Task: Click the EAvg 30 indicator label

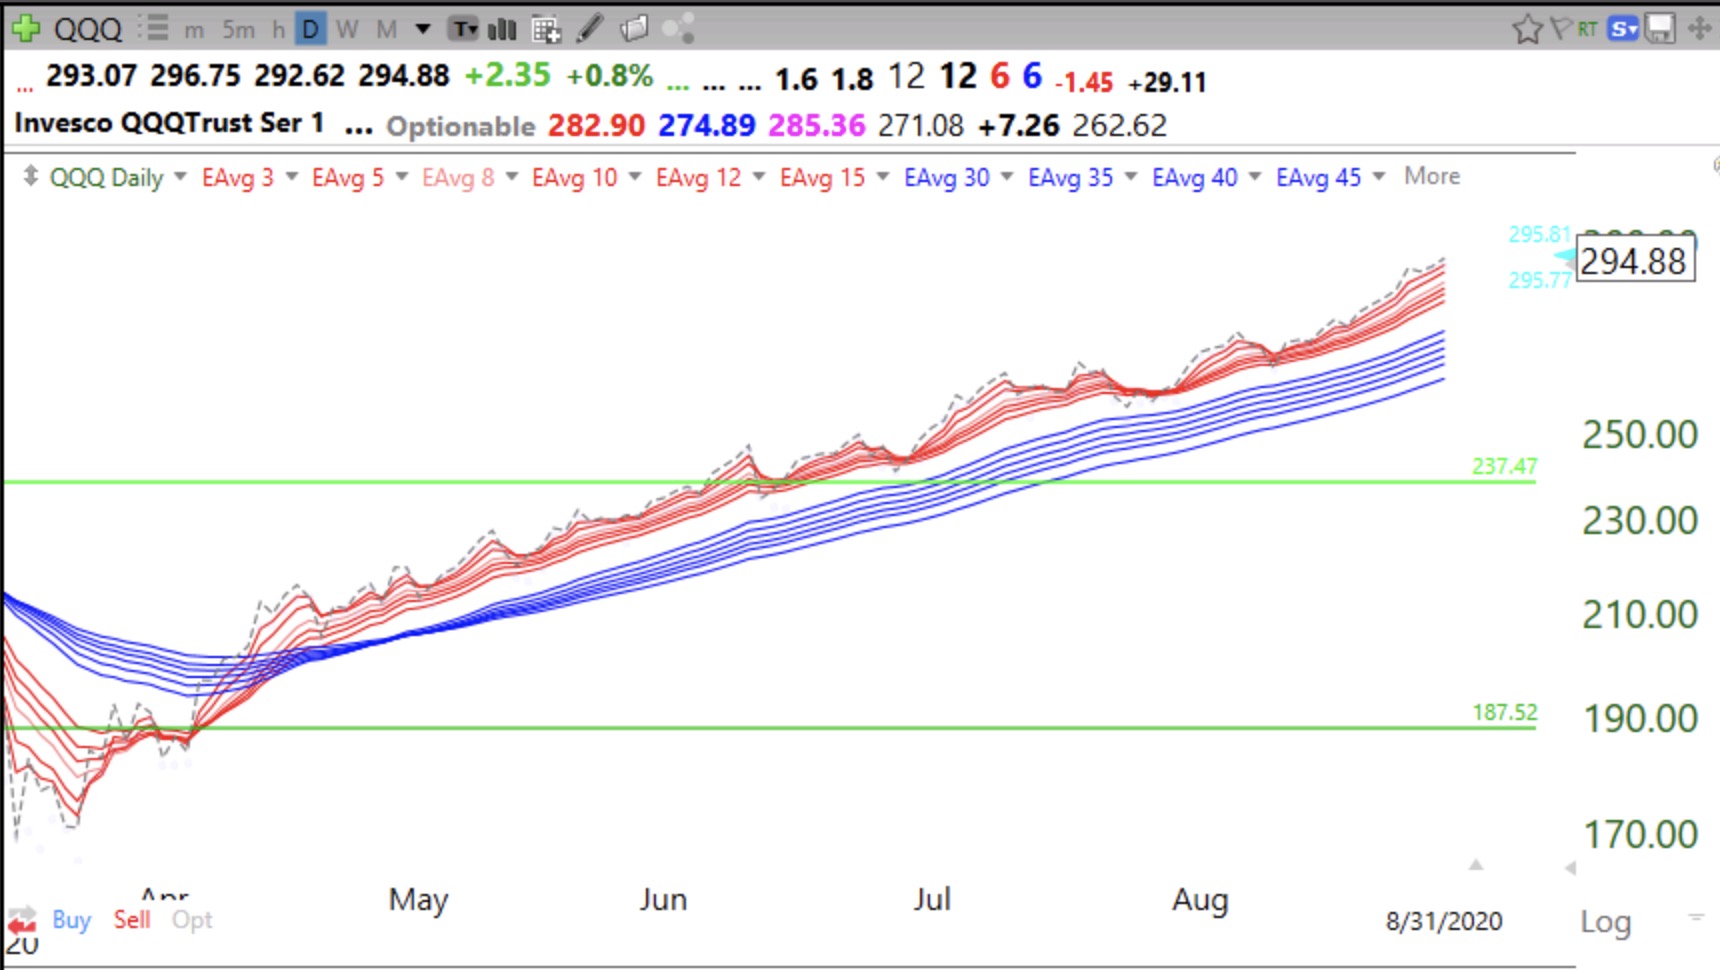Action: tap(946, 177)
